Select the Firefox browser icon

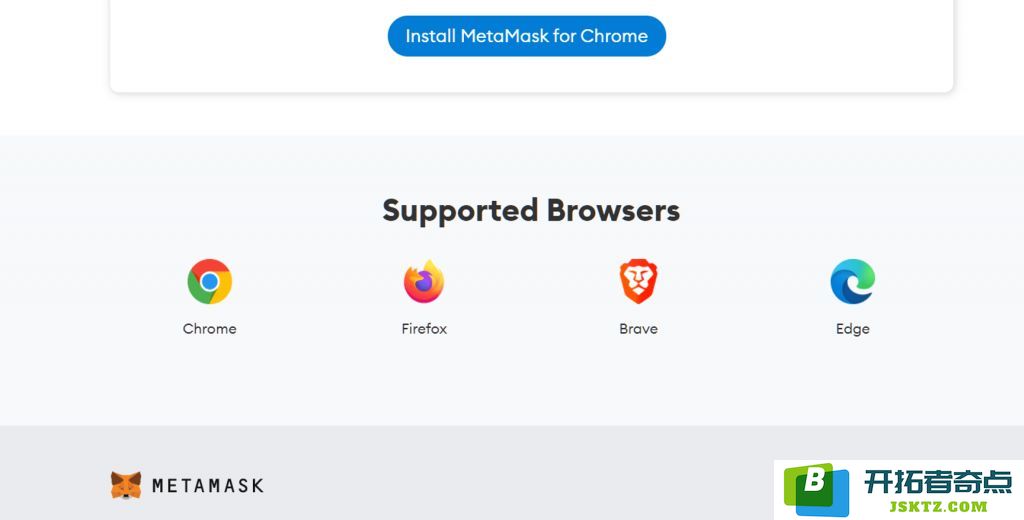coord(424,282)
